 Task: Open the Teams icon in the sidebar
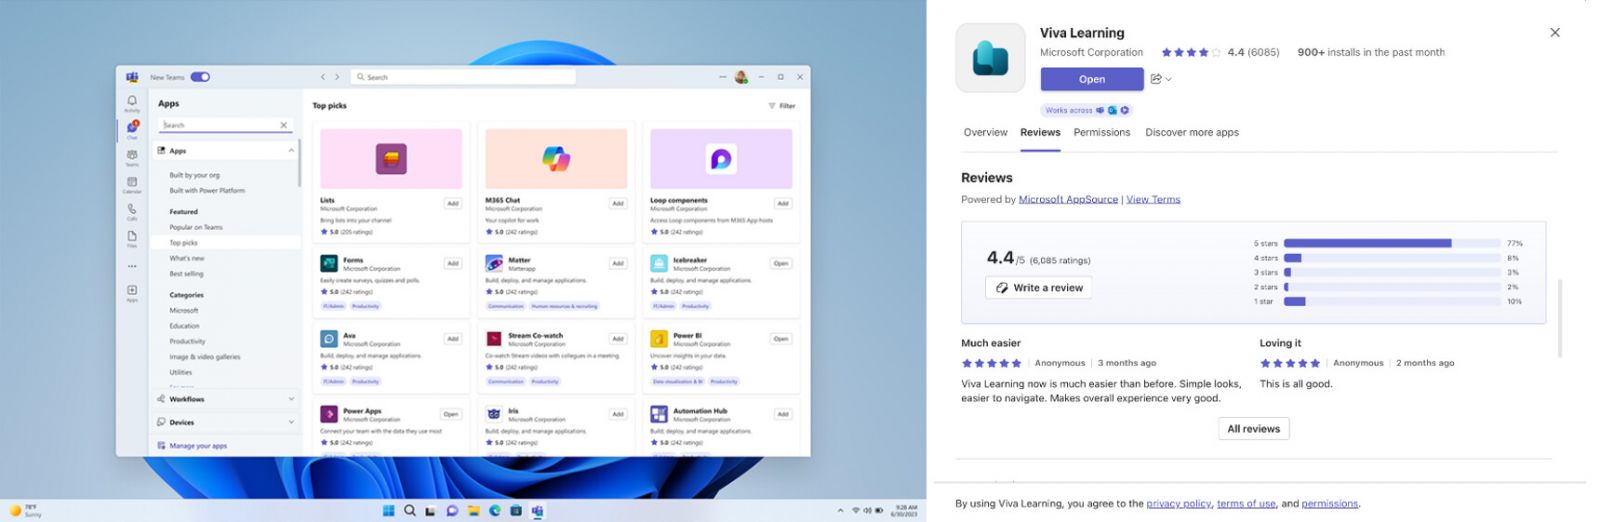click(132, 157)
